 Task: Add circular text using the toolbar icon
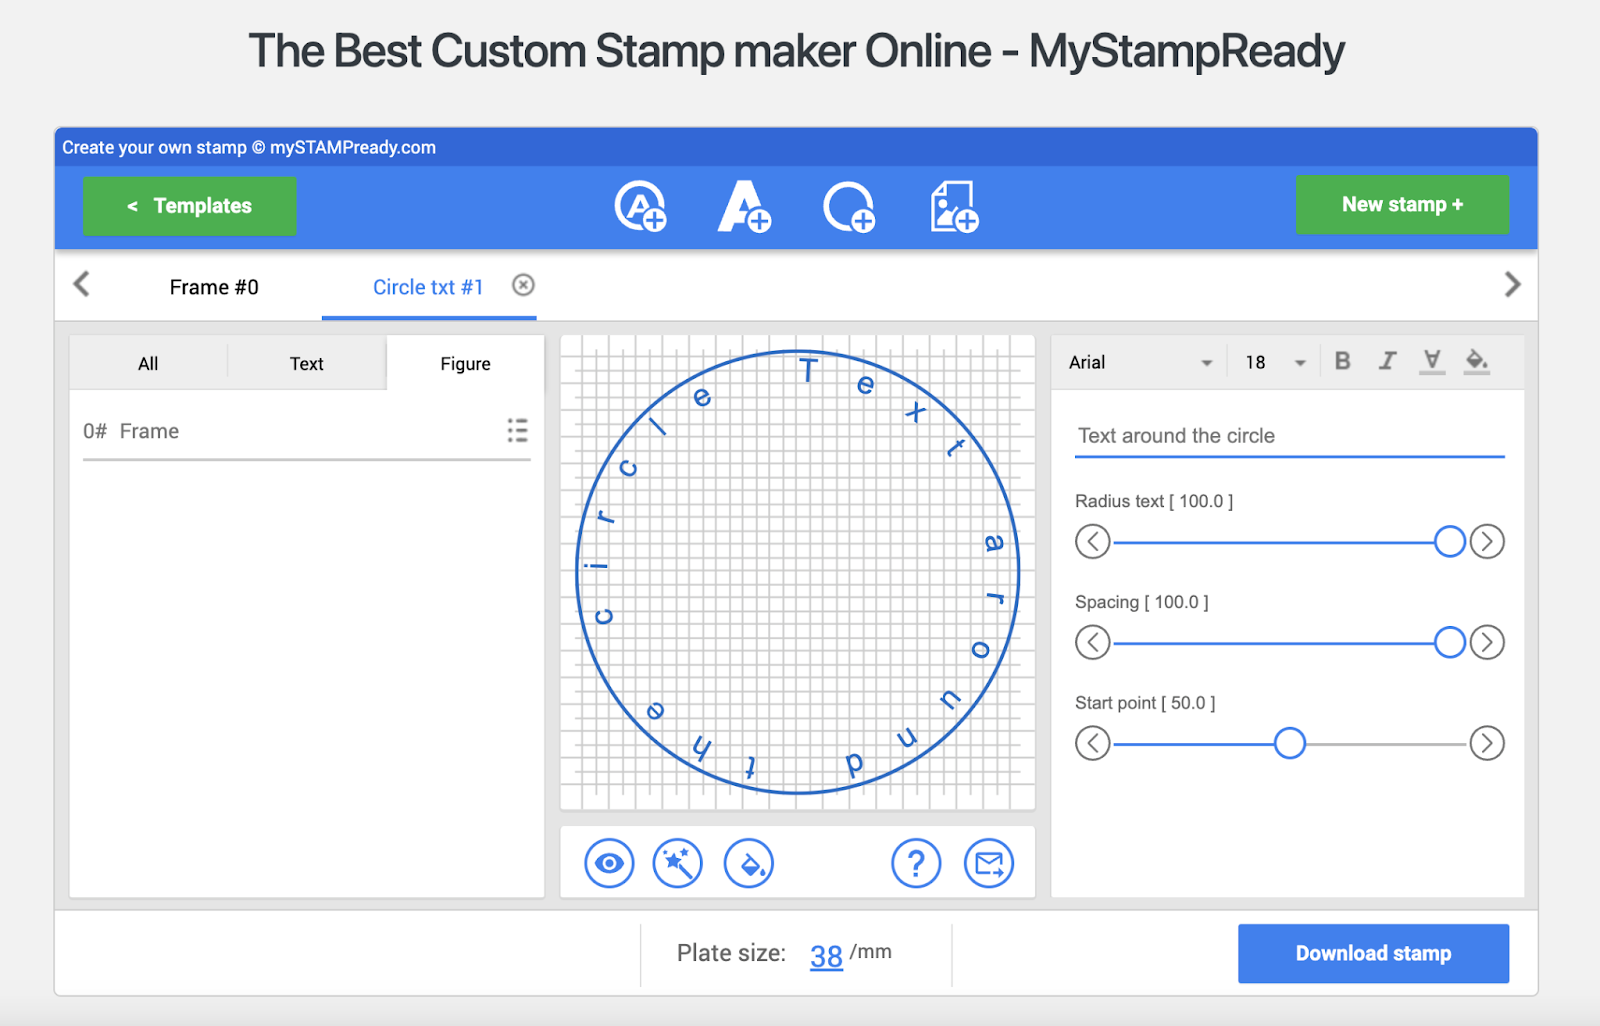pyautogui.click(x=640, y=207)
